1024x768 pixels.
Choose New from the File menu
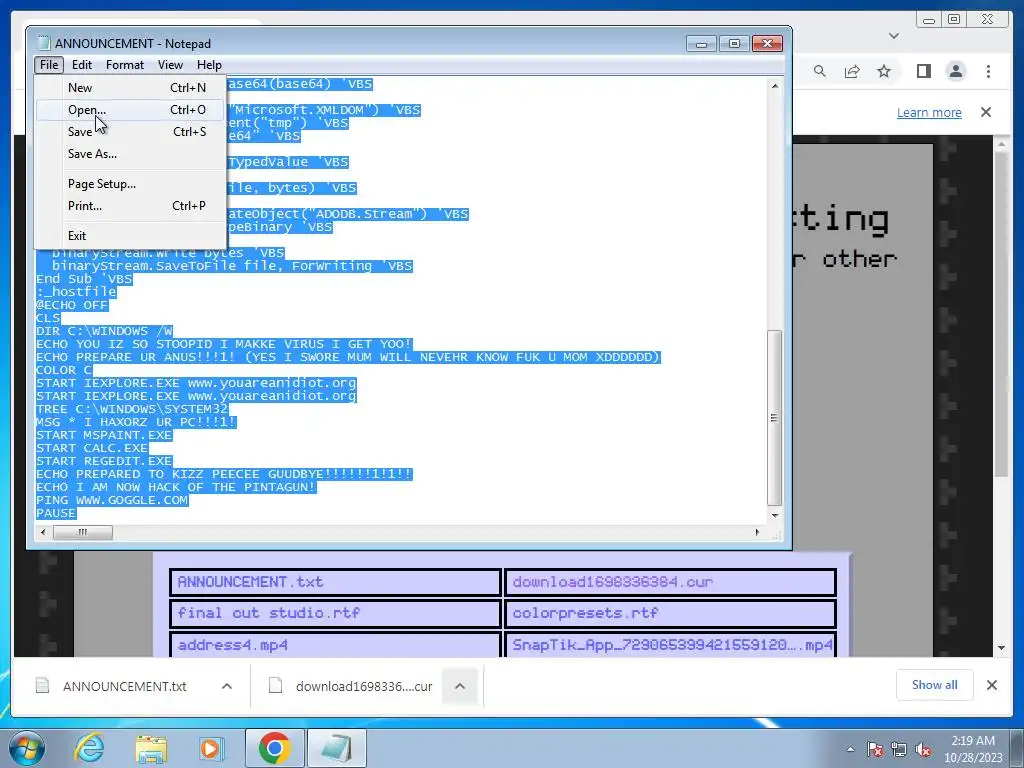[x=130, y=88]
